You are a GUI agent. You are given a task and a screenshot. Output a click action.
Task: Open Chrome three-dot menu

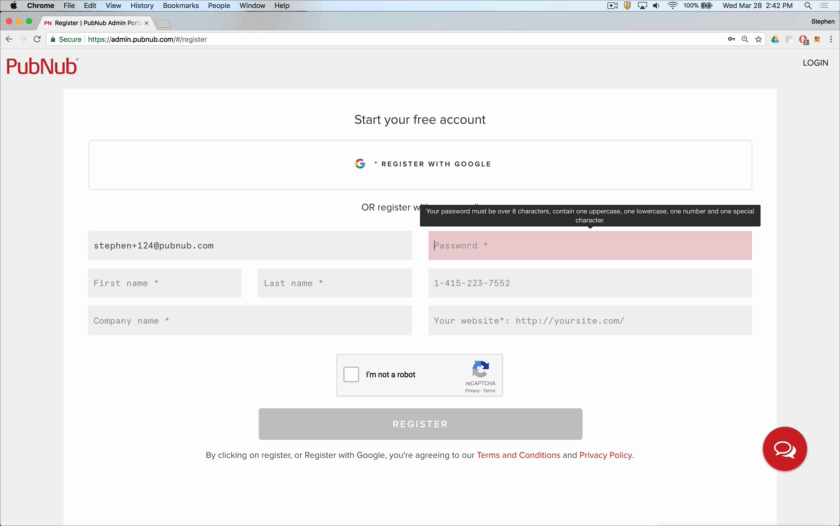831,39
